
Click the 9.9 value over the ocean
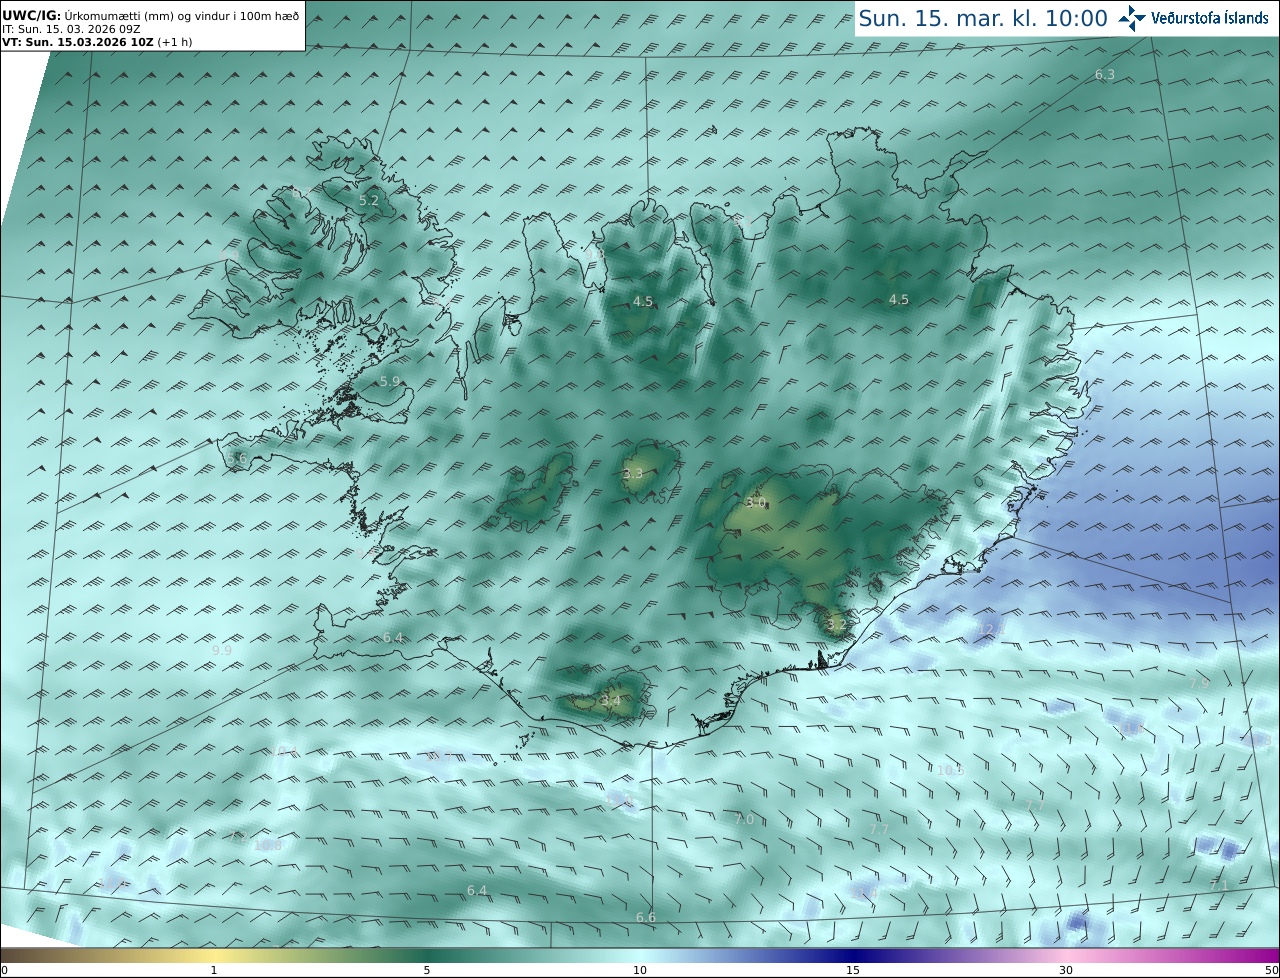point(222,650)
